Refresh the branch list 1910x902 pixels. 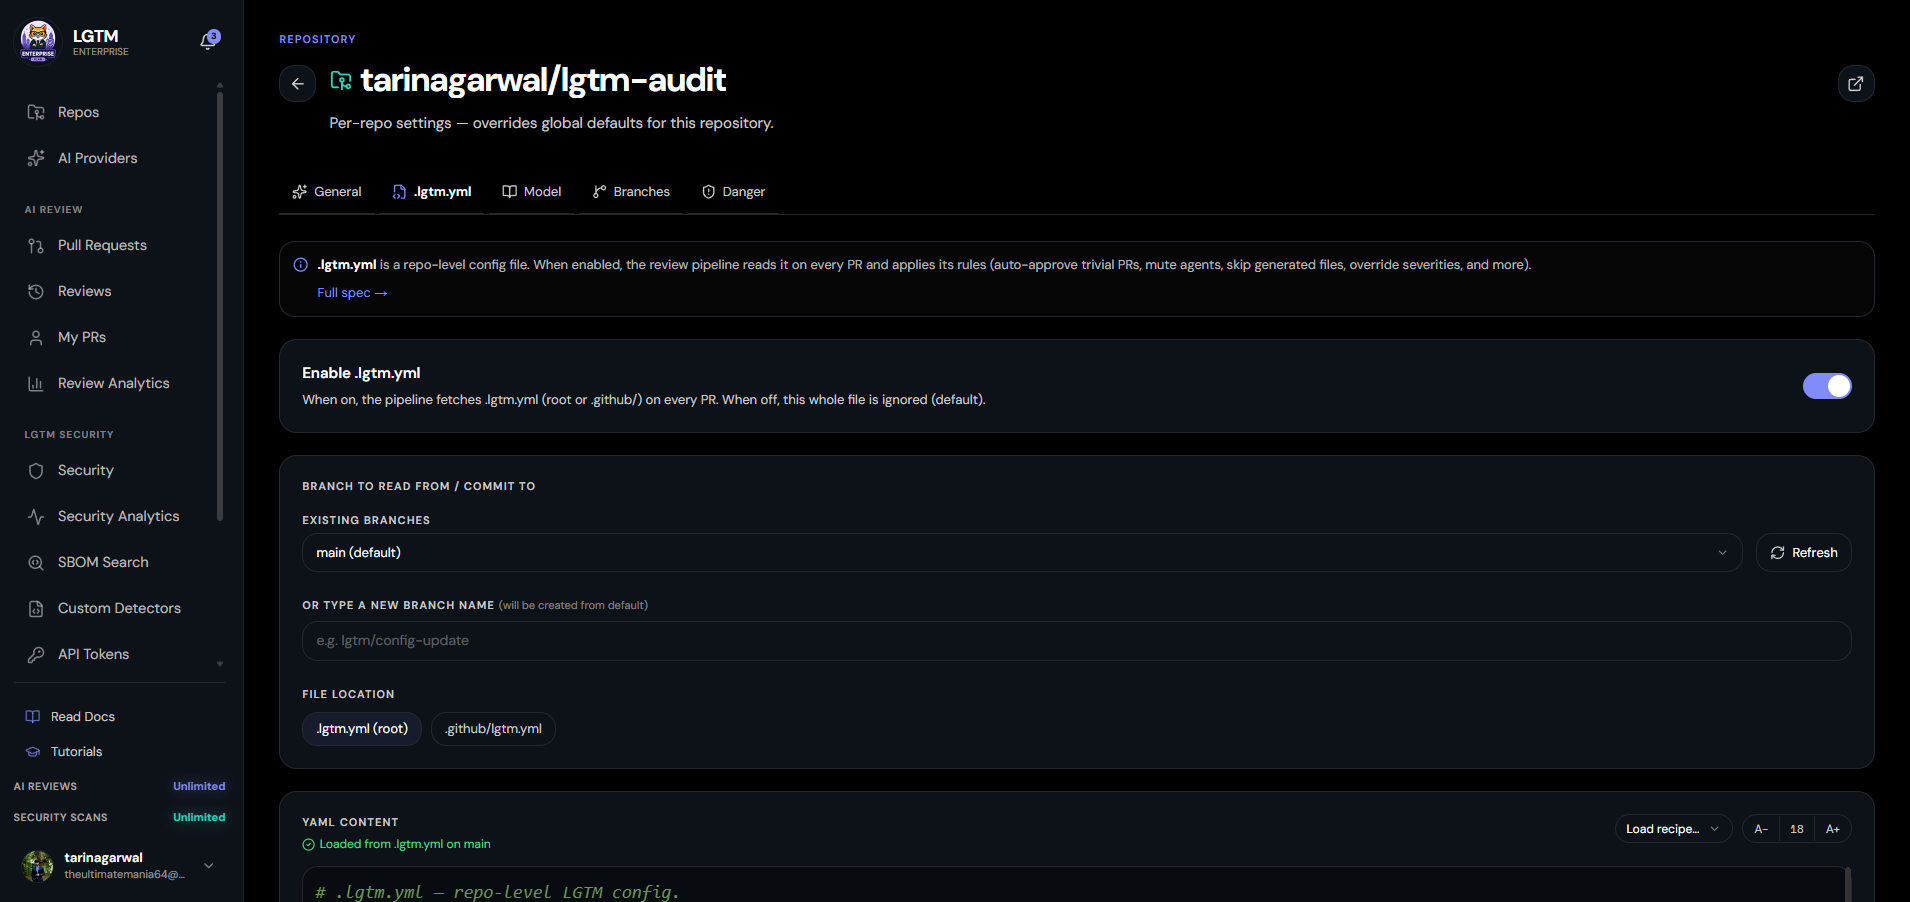1804,553
